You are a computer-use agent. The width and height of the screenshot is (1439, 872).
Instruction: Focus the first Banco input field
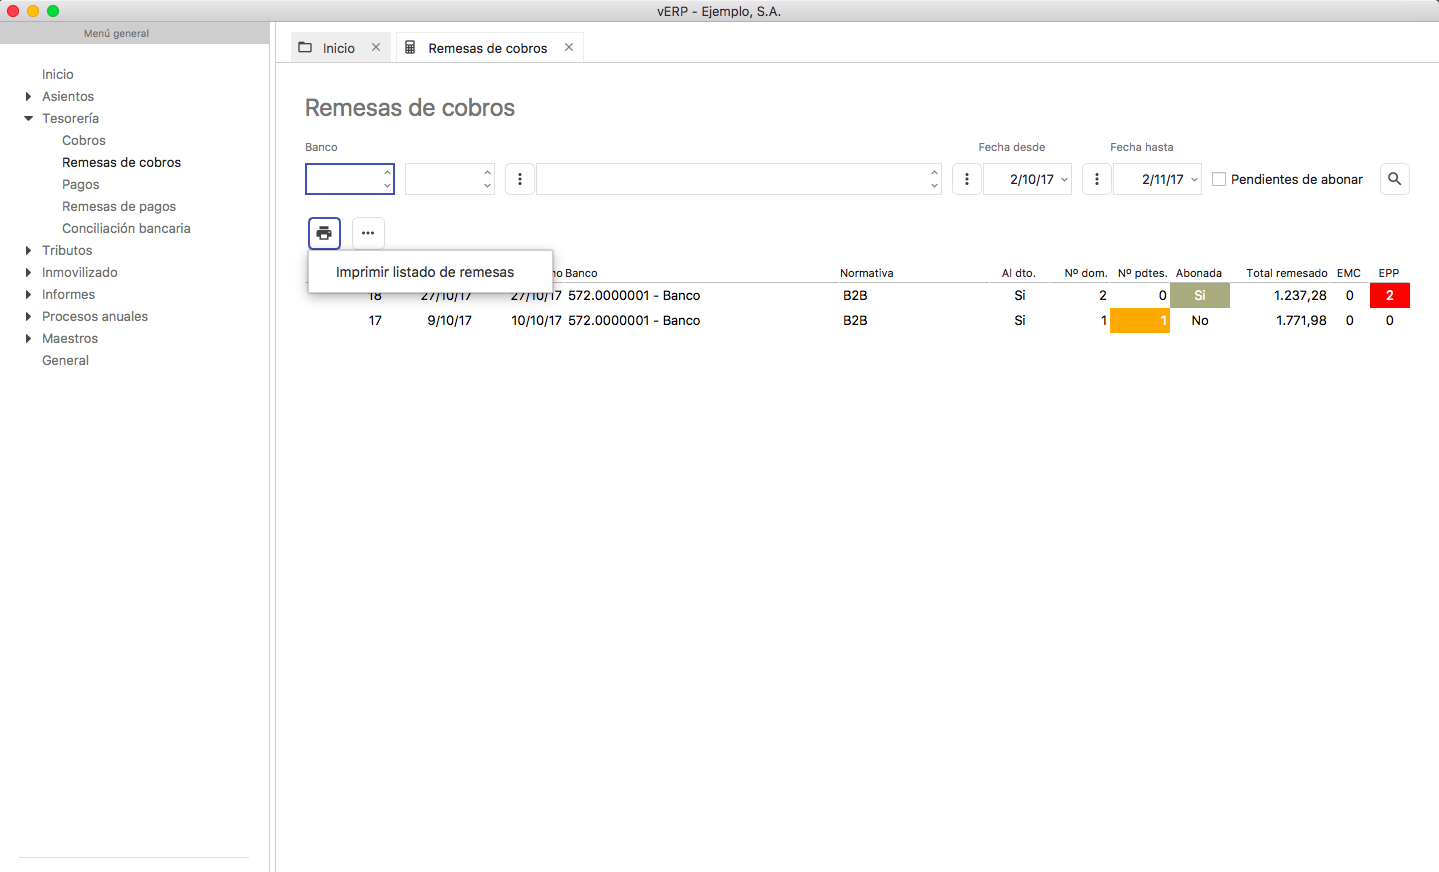pyautogui.click(x=343, y=179)
